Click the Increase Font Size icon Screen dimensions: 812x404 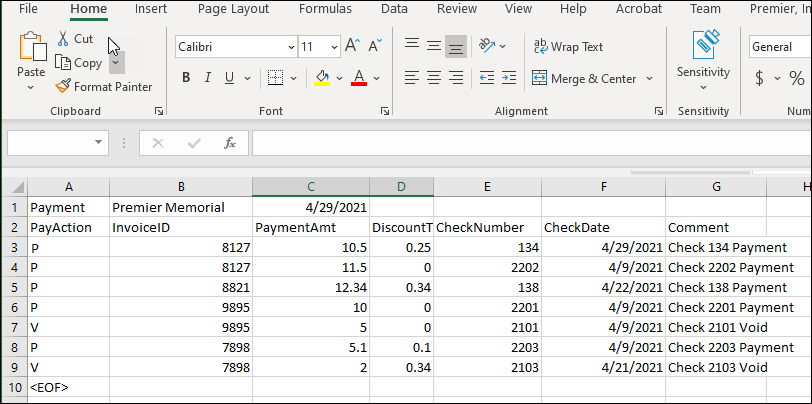click(x=353, y=46)
